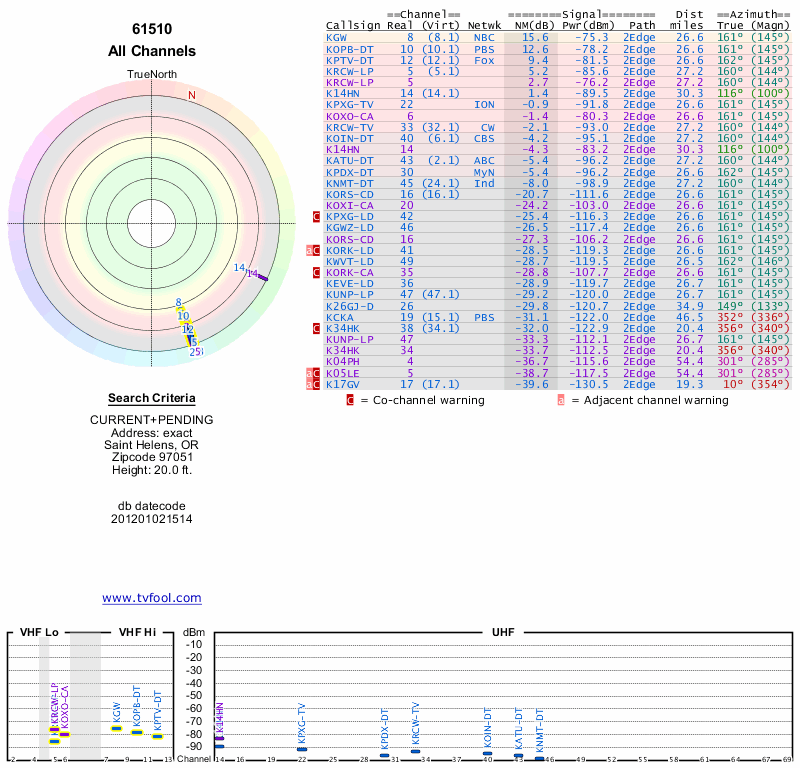The width and height of the screenshot is (800, 768).
Task: Click the red N marker on the radar plot
Action: click(x=192, y=95)
